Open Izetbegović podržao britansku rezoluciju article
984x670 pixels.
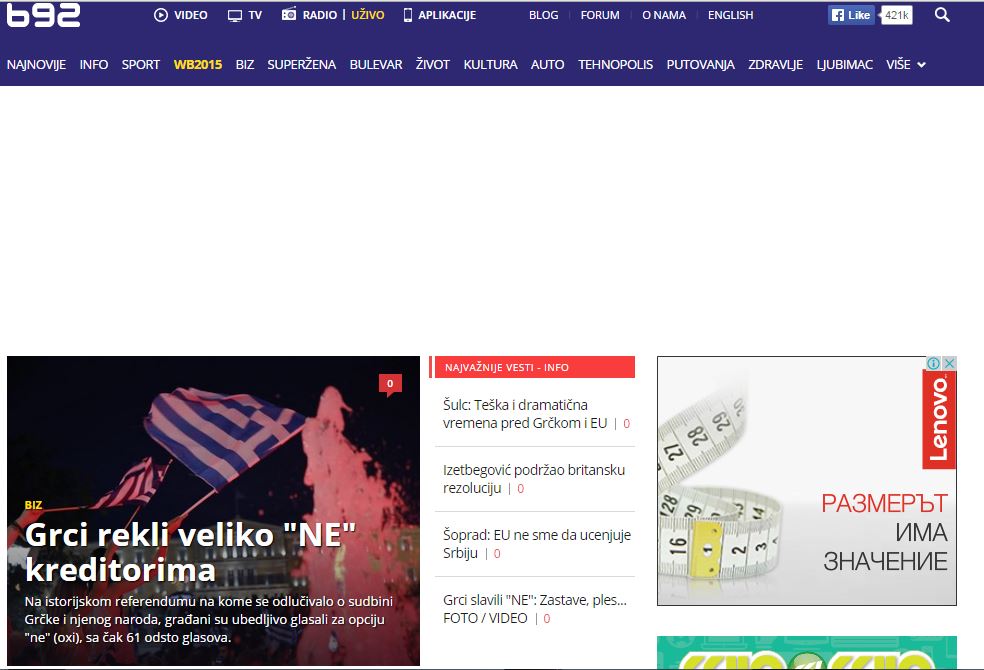534,479
